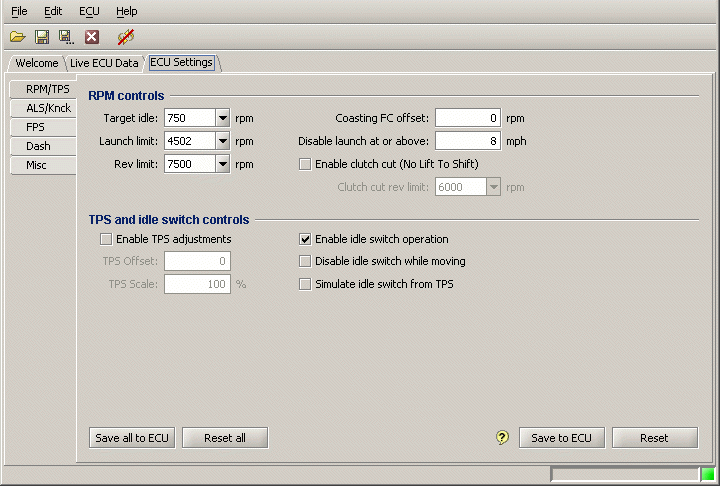
Task: Click the Open file folder icon
Action: point(17,37)
